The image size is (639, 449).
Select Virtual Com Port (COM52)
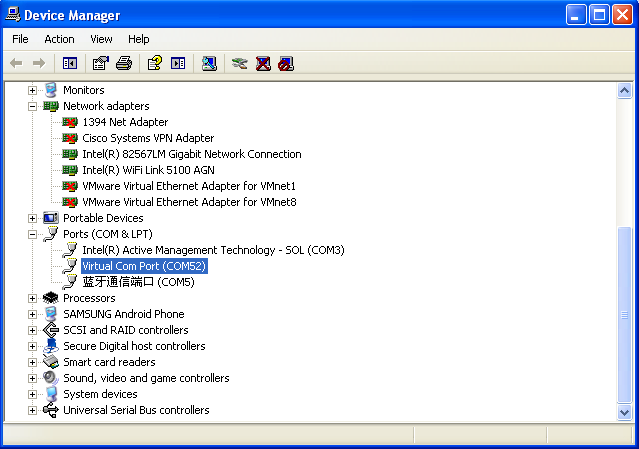tap(144, 266)
